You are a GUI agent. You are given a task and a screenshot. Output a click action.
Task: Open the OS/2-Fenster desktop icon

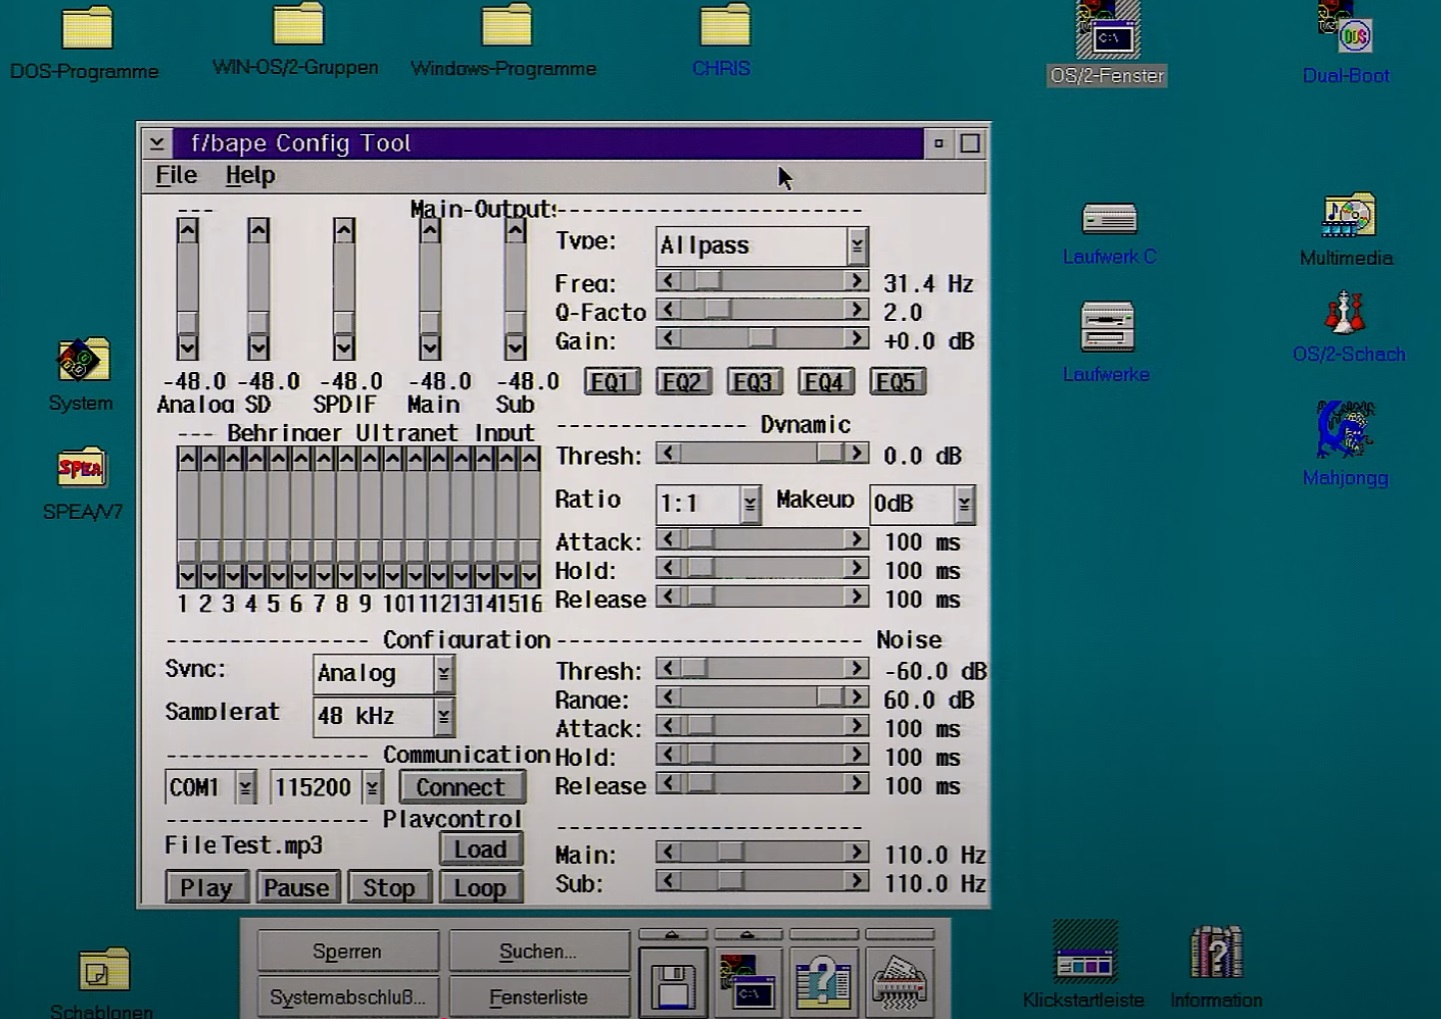click(1107, 37)
